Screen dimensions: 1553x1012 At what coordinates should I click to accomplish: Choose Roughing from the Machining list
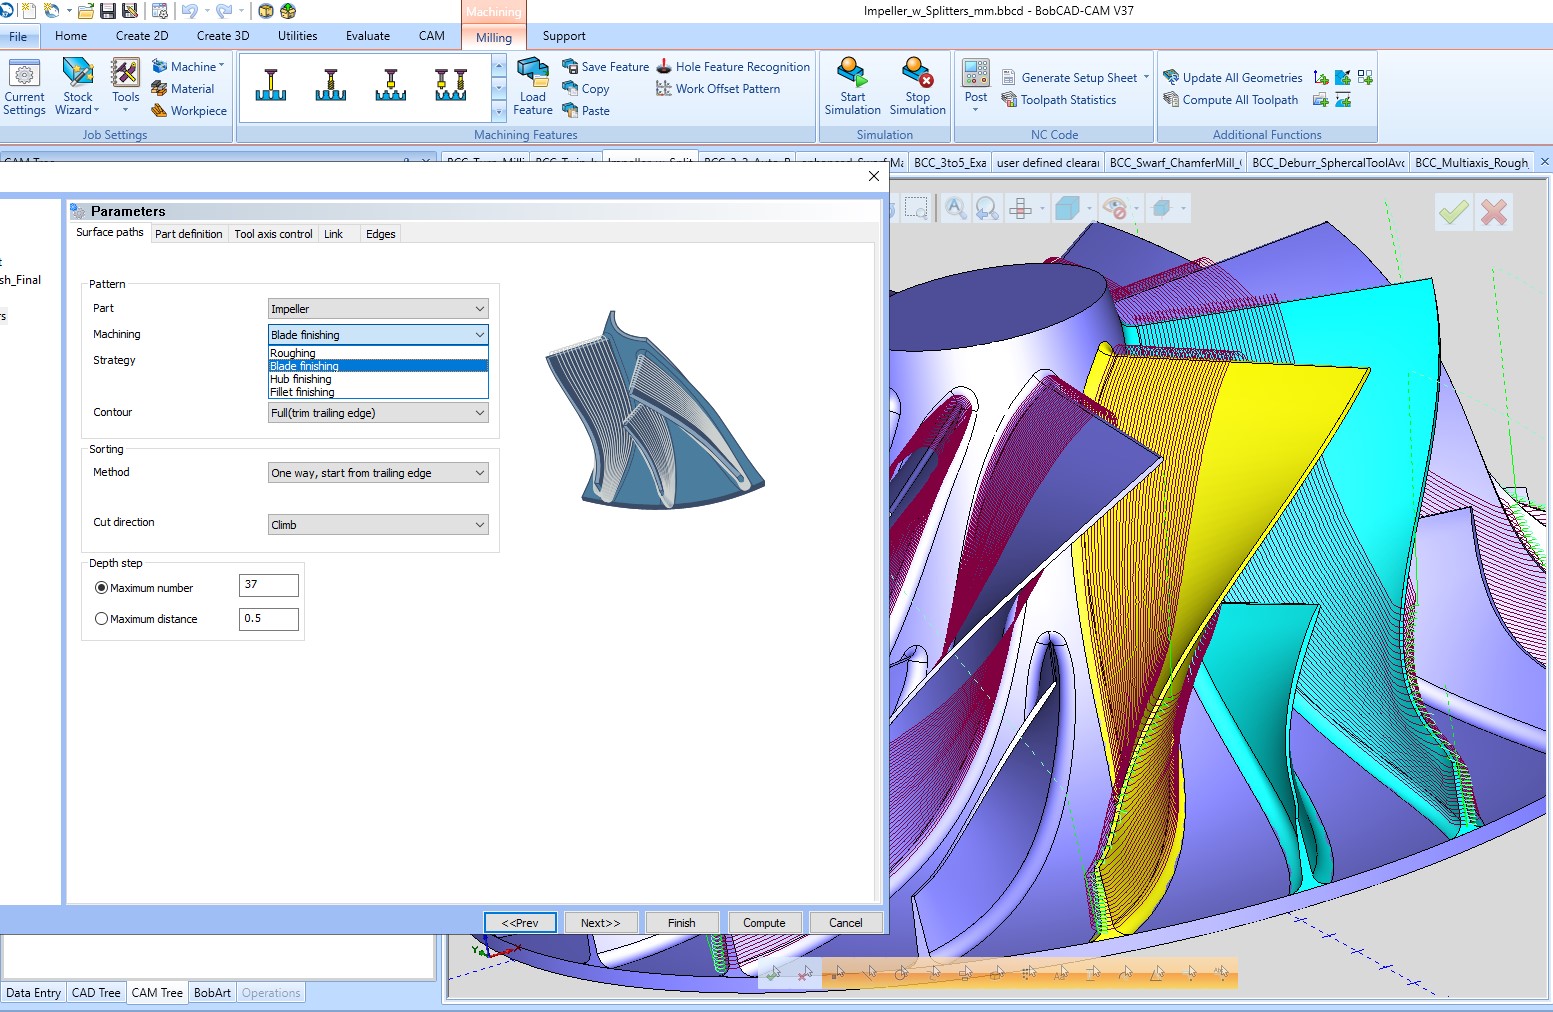pos(378,353)
